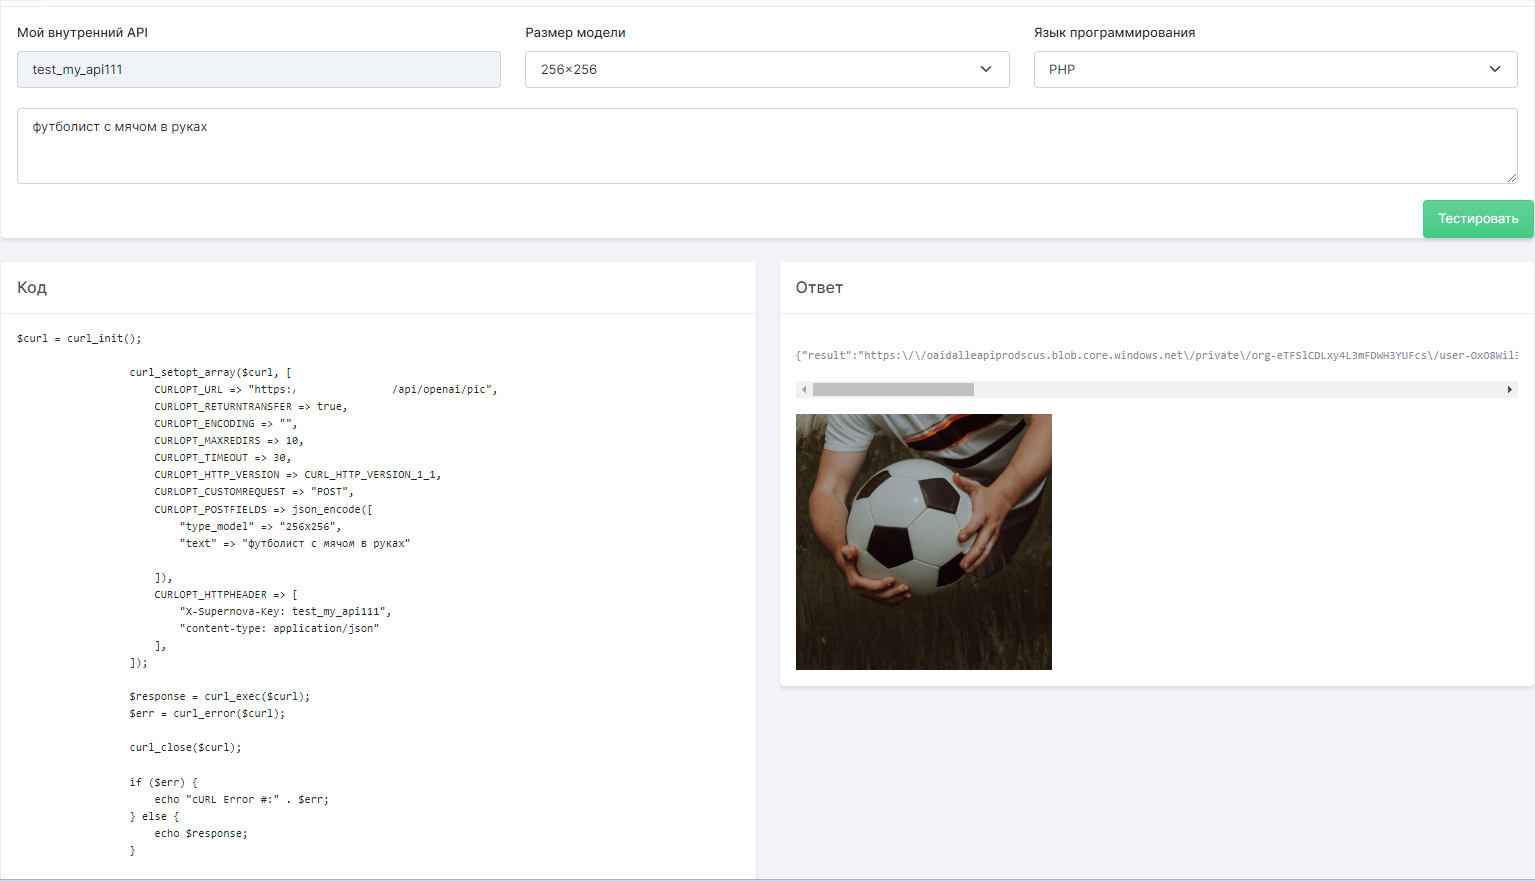Click the generated soccer ball image
This screenshot has height=881, width=1535.
(x=924, y=542)
